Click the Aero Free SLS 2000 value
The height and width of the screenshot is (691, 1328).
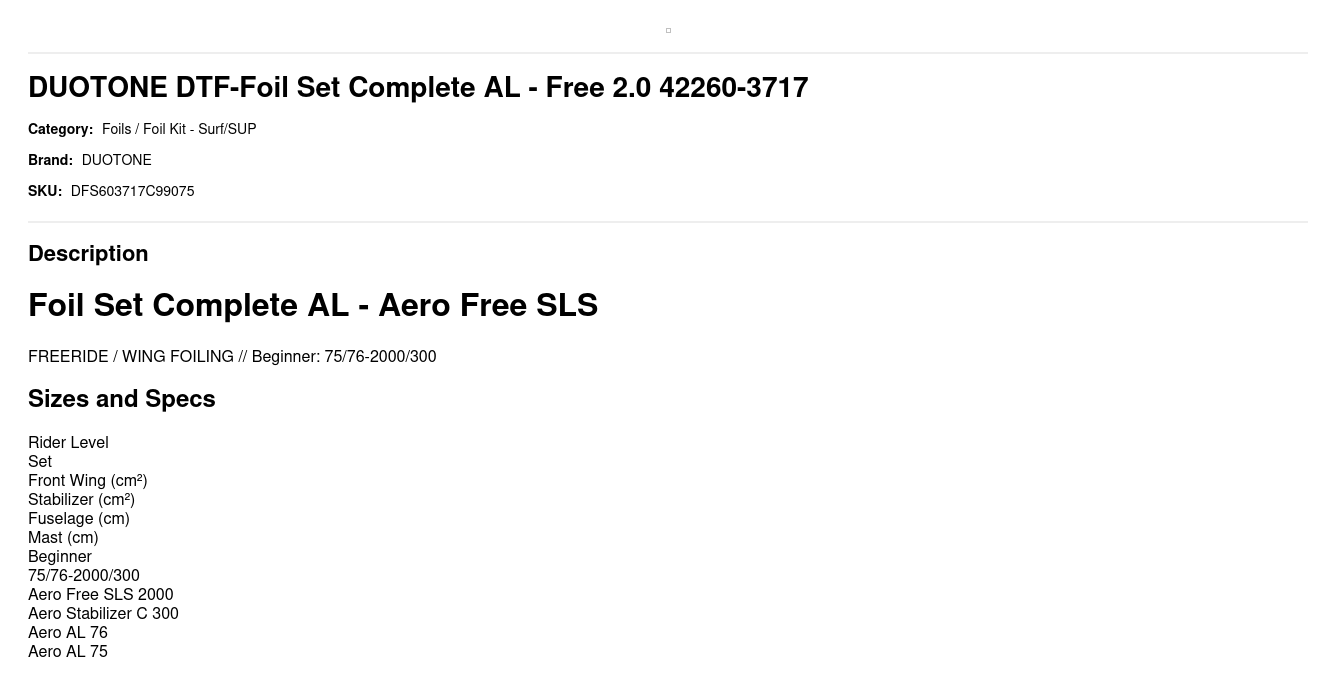tap(100, 594)
